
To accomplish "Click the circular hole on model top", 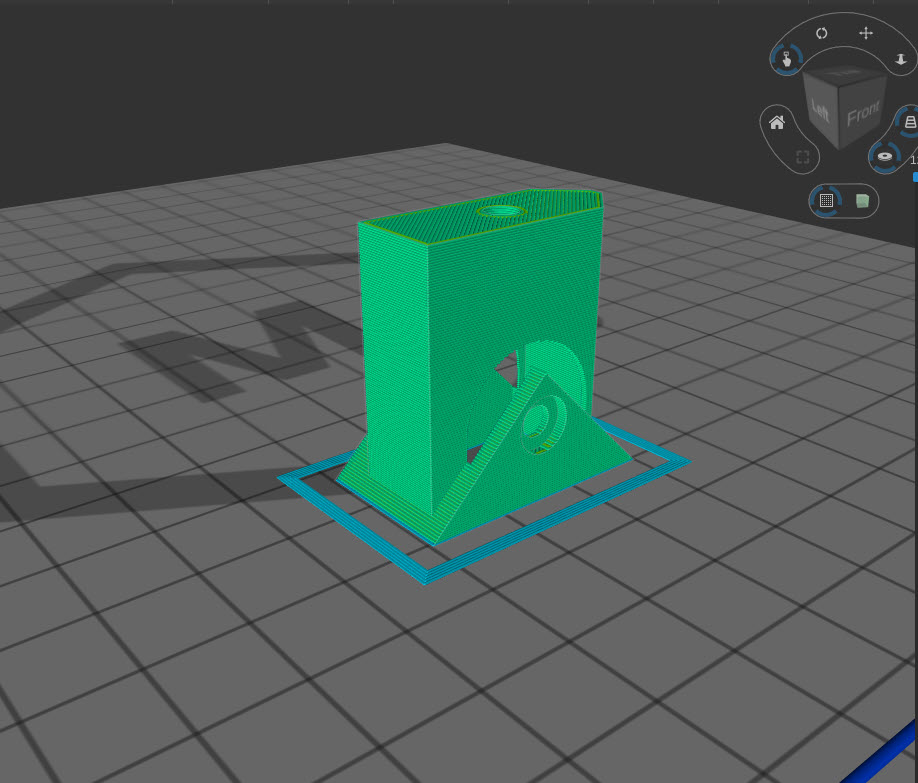I will [x=501, y=211].
